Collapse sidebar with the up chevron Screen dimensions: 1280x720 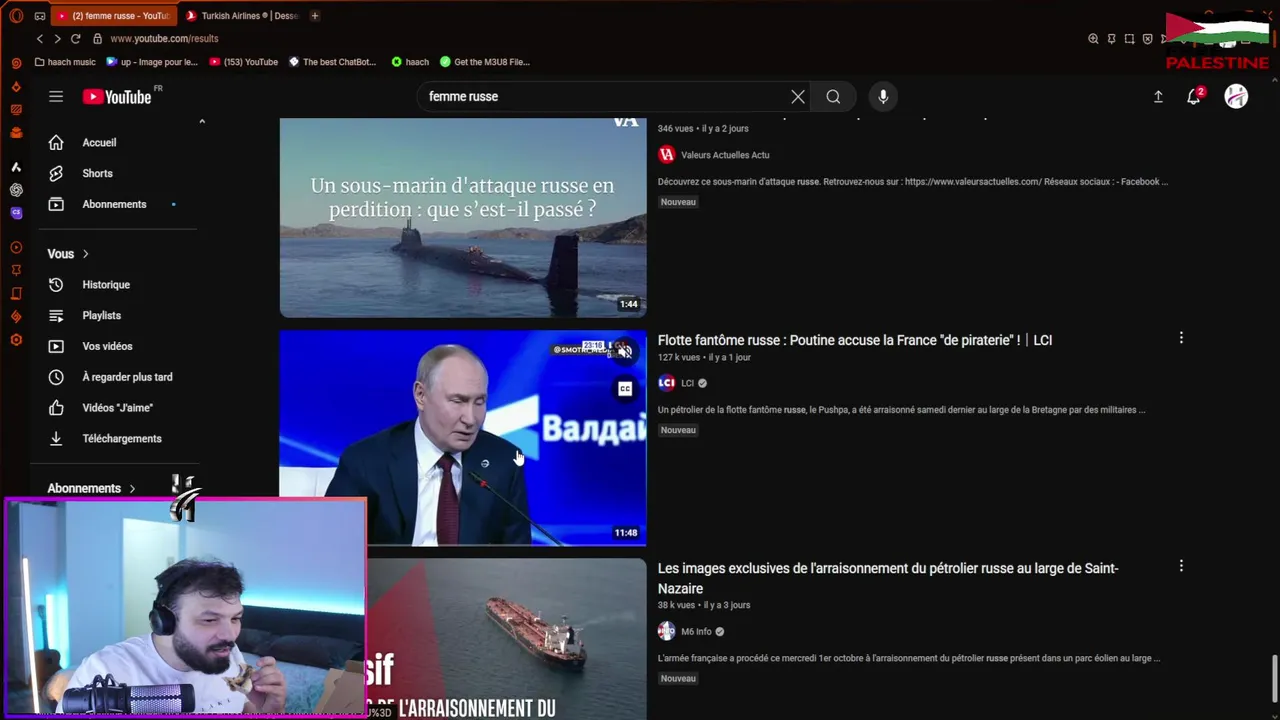point(202,121)
